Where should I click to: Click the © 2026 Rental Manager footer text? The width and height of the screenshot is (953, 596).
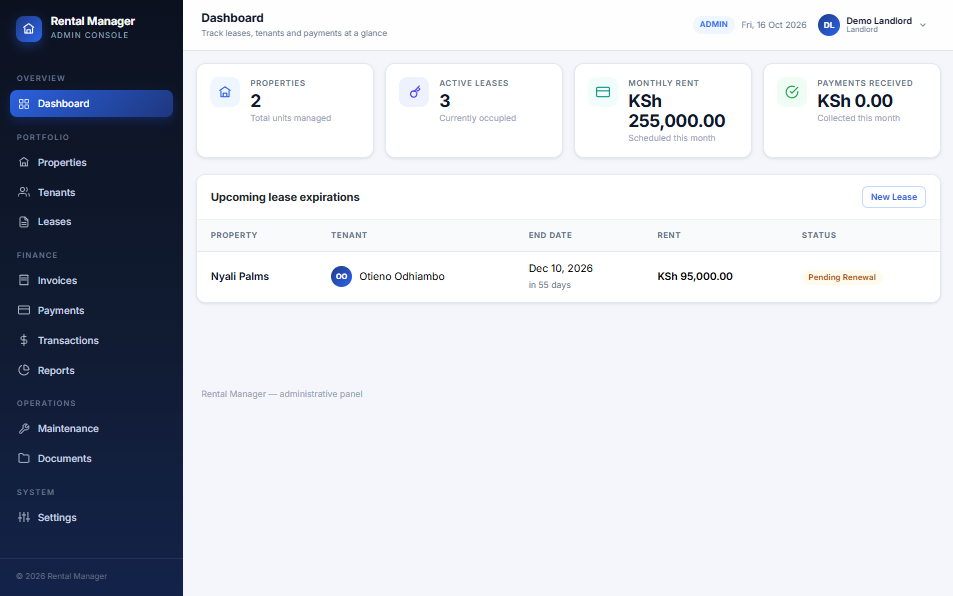point(61,576)
